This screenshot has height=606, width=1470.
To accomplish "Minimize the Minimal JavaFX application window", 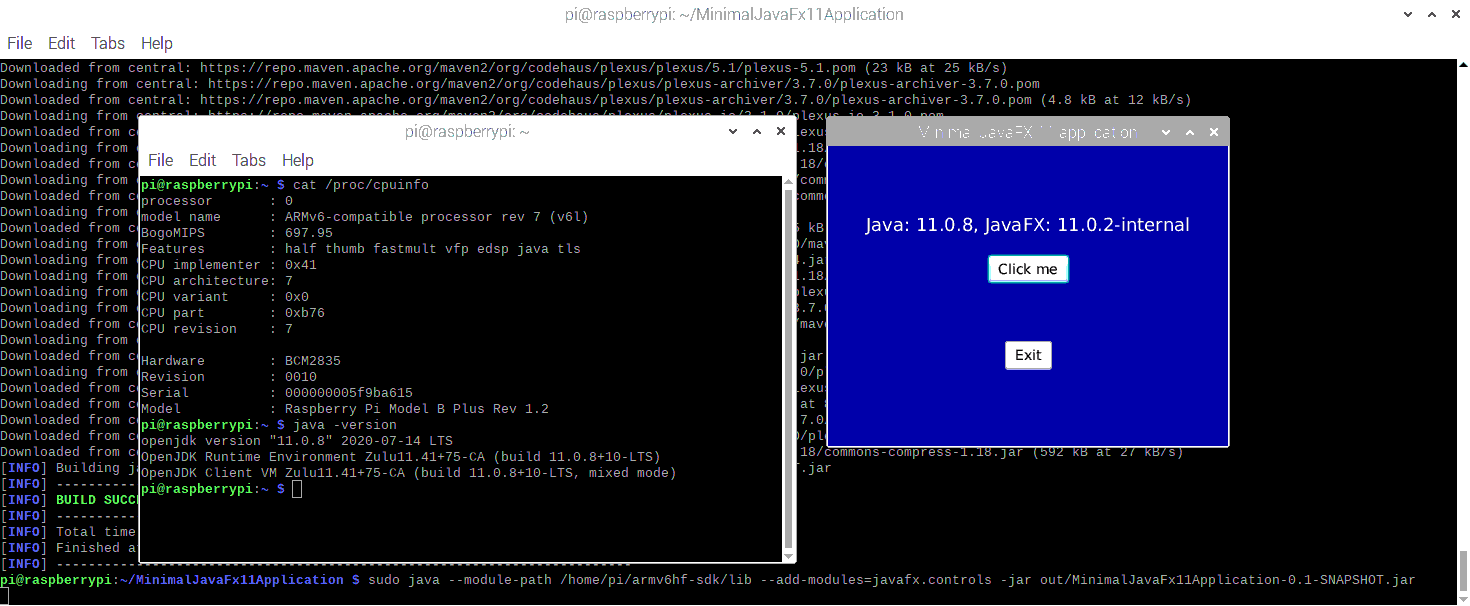I will coord(1166,133).
